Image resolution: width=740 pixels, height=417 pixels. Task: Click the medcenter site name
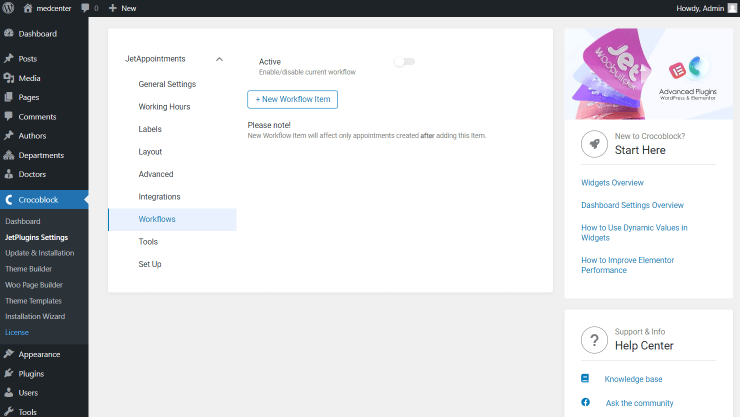click(54, 8)
